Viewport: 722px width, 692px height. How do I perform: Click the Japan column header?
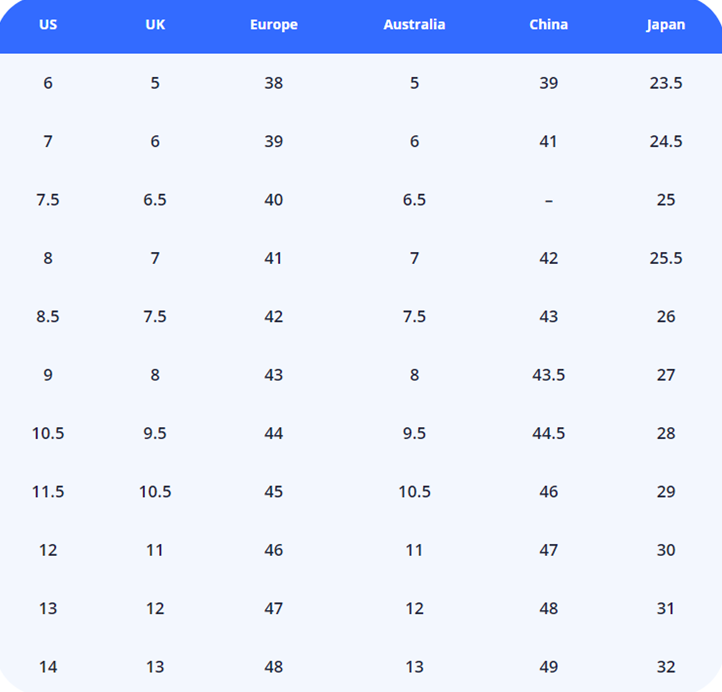tap(666, 25)
